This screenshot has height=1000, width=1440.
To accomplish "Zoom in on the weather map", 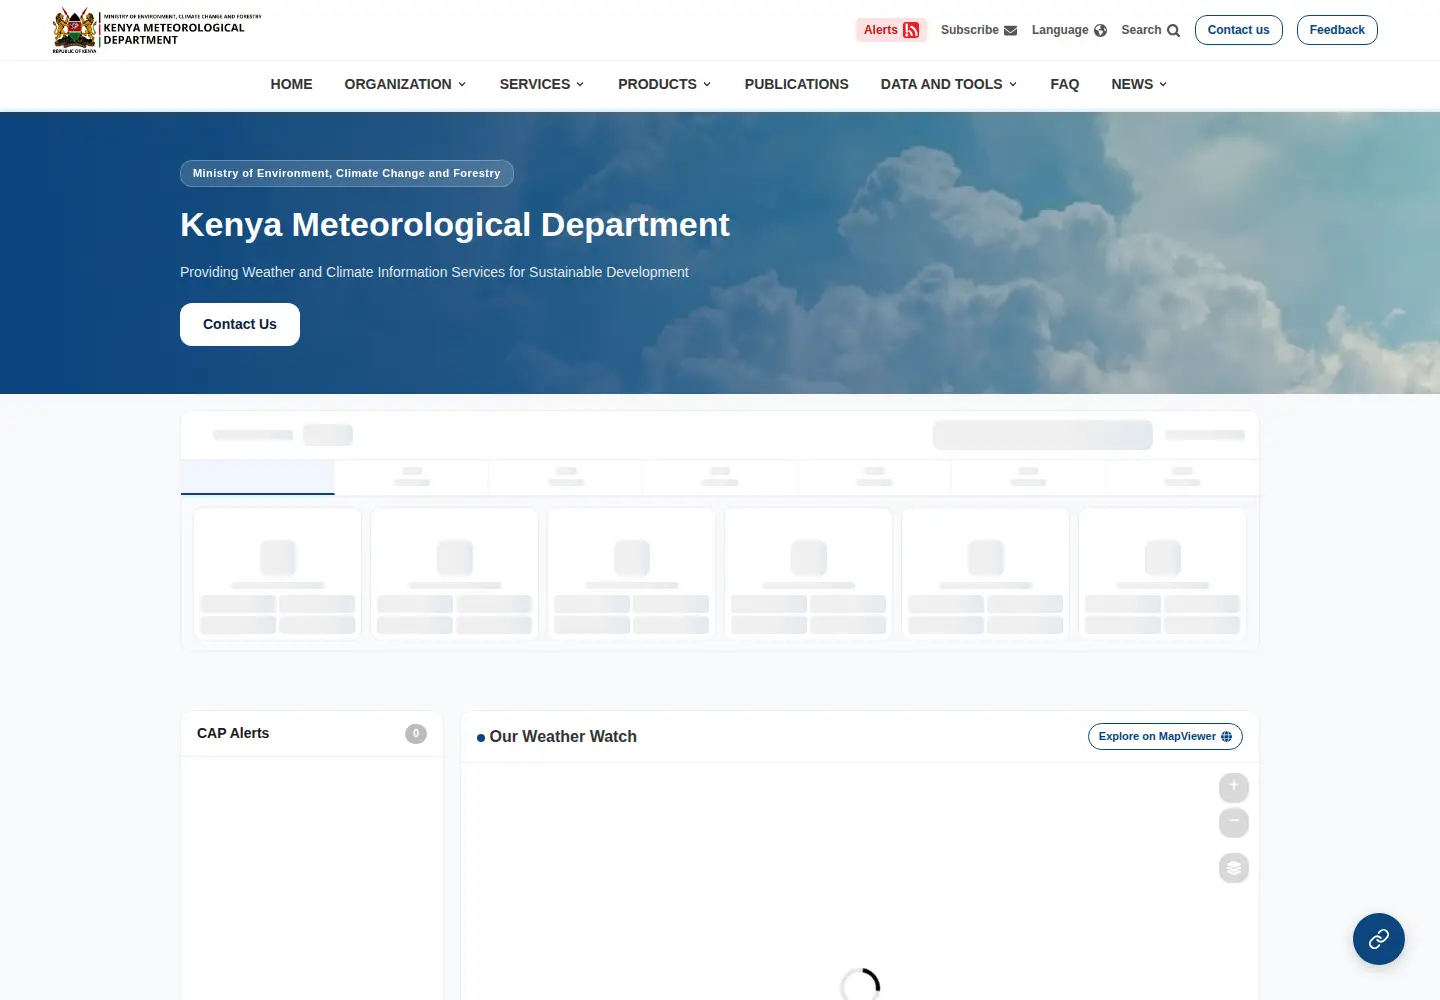I will (x=1234, y=787).
